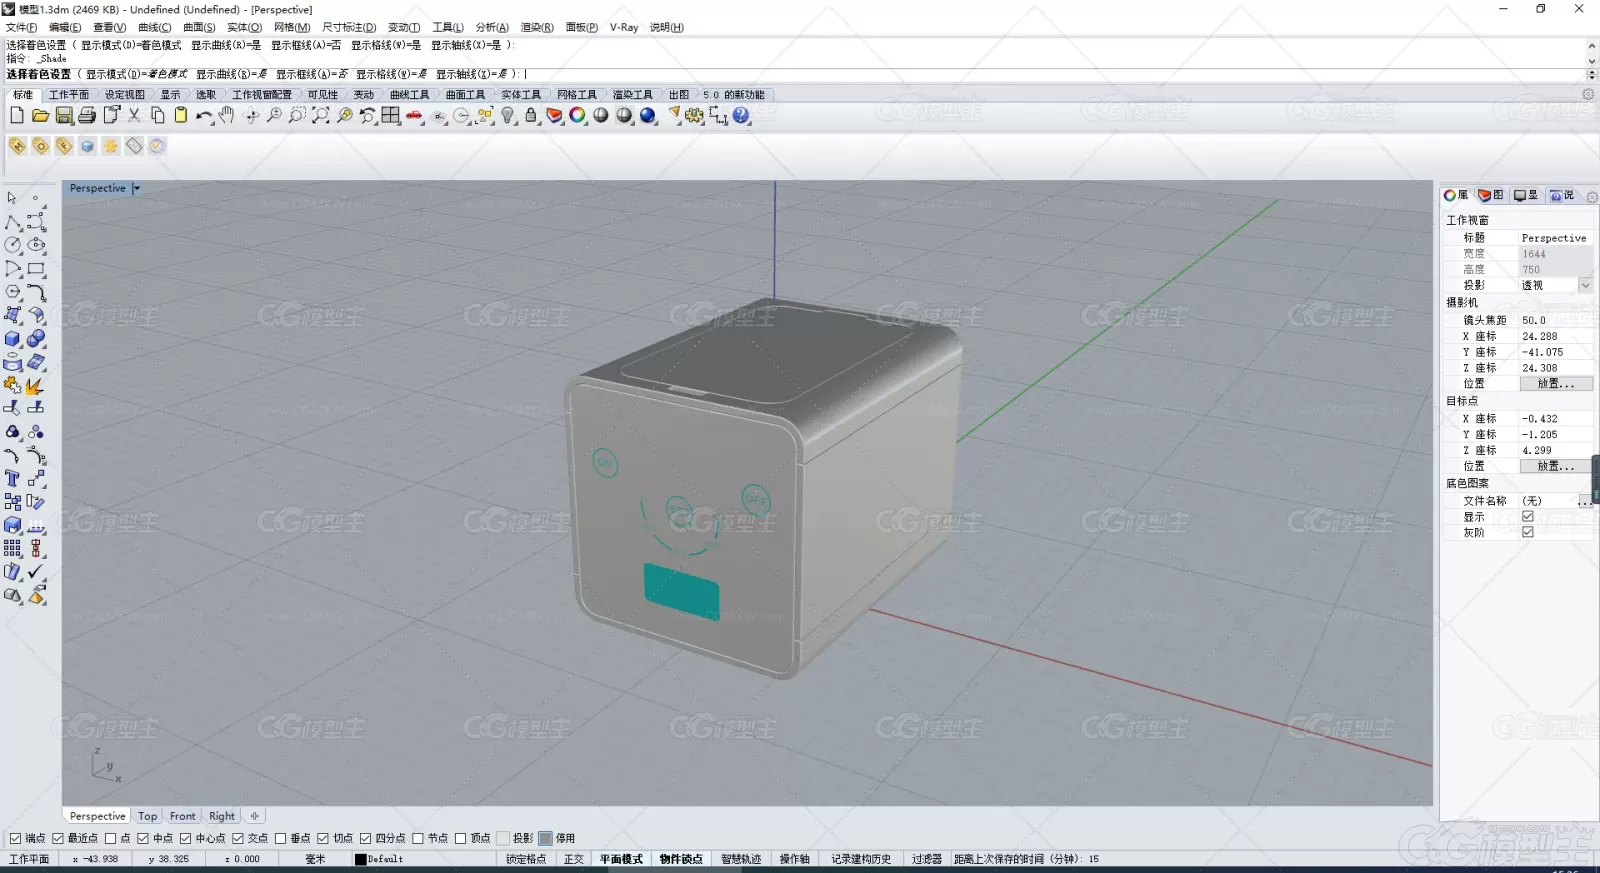The width and height of the screenshot is (1600, 873).
Task: Select the Polyline tool in left sidebar
Action: (13, 222)
